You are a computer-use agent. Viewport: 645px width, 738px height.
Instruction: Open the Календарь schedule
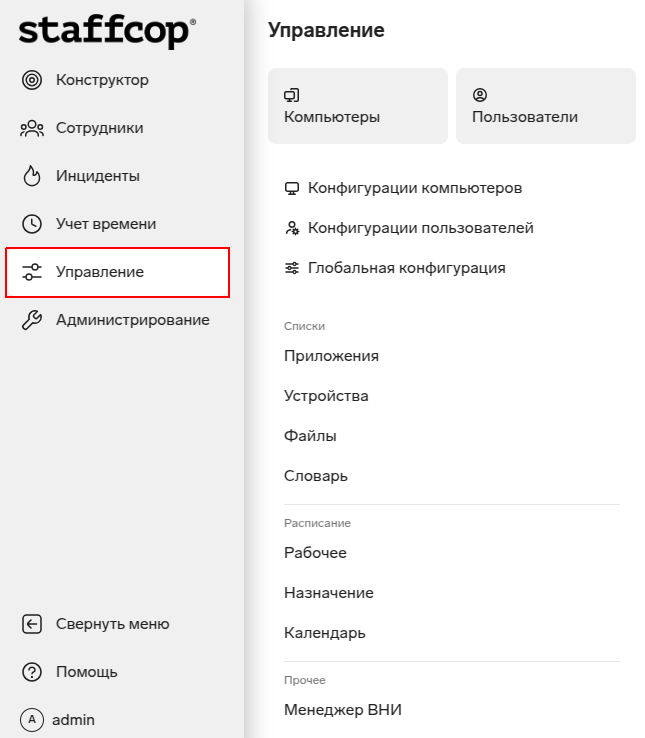(325, 633)
